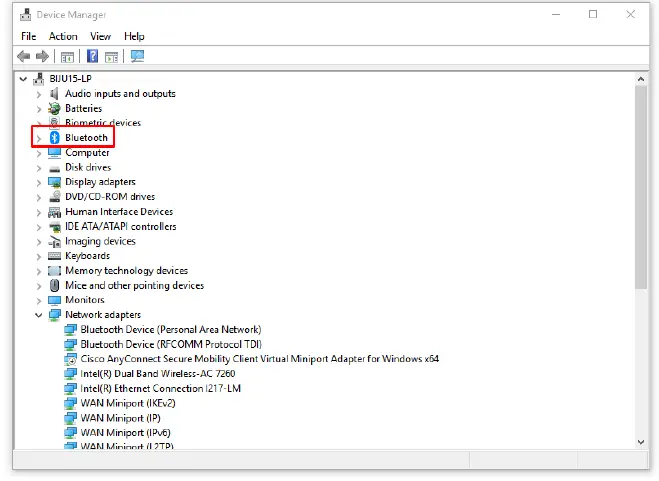Click the Batteries category icon

click(54, 108)
